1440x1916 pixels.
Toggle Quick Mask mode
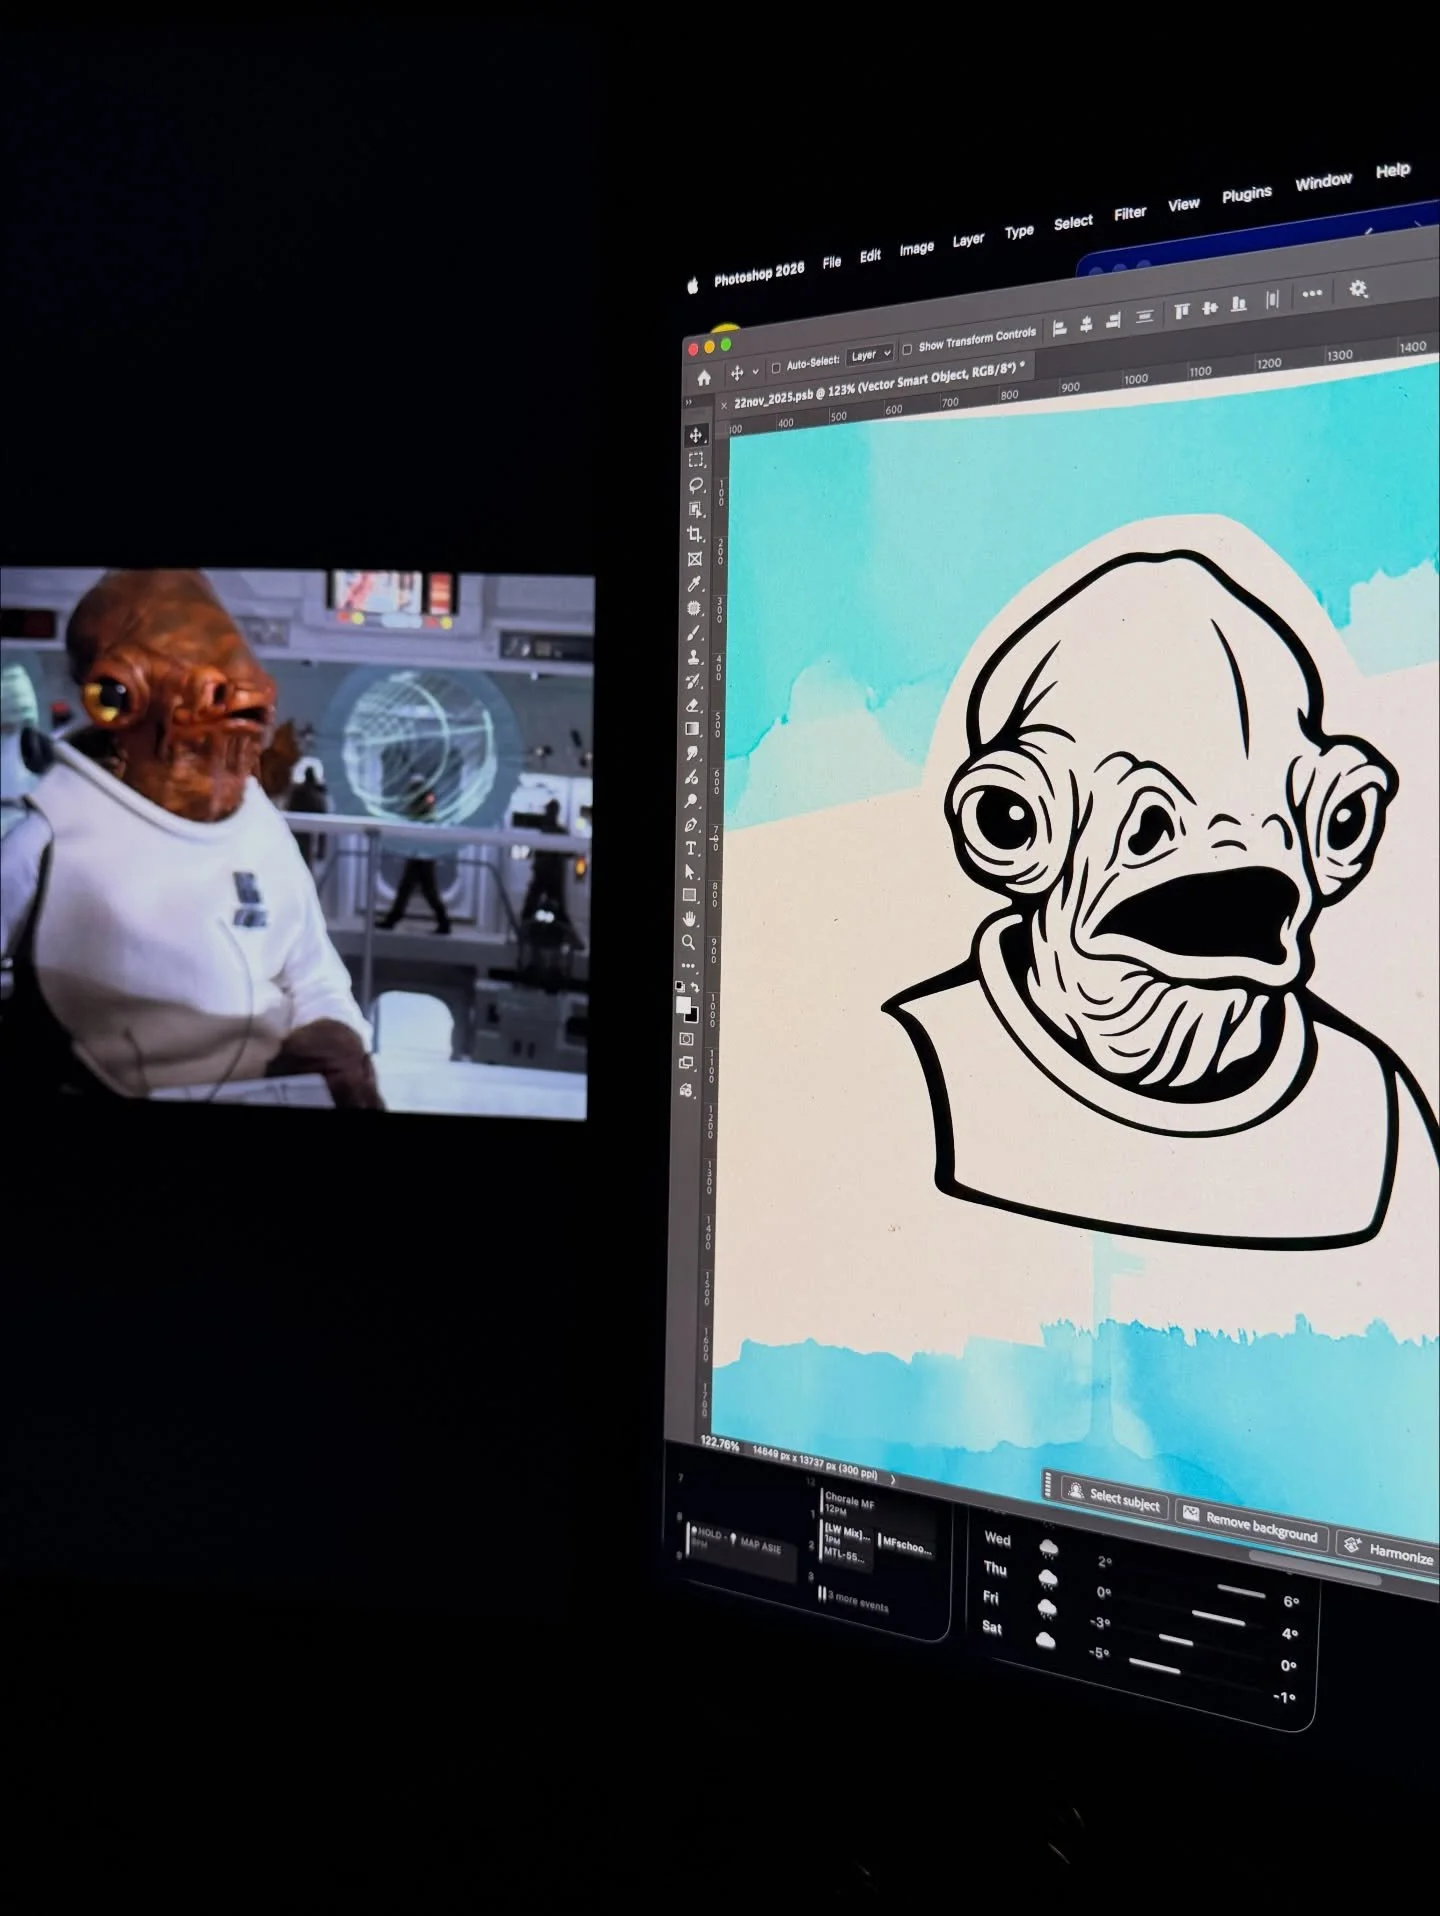click(687, 1039)
